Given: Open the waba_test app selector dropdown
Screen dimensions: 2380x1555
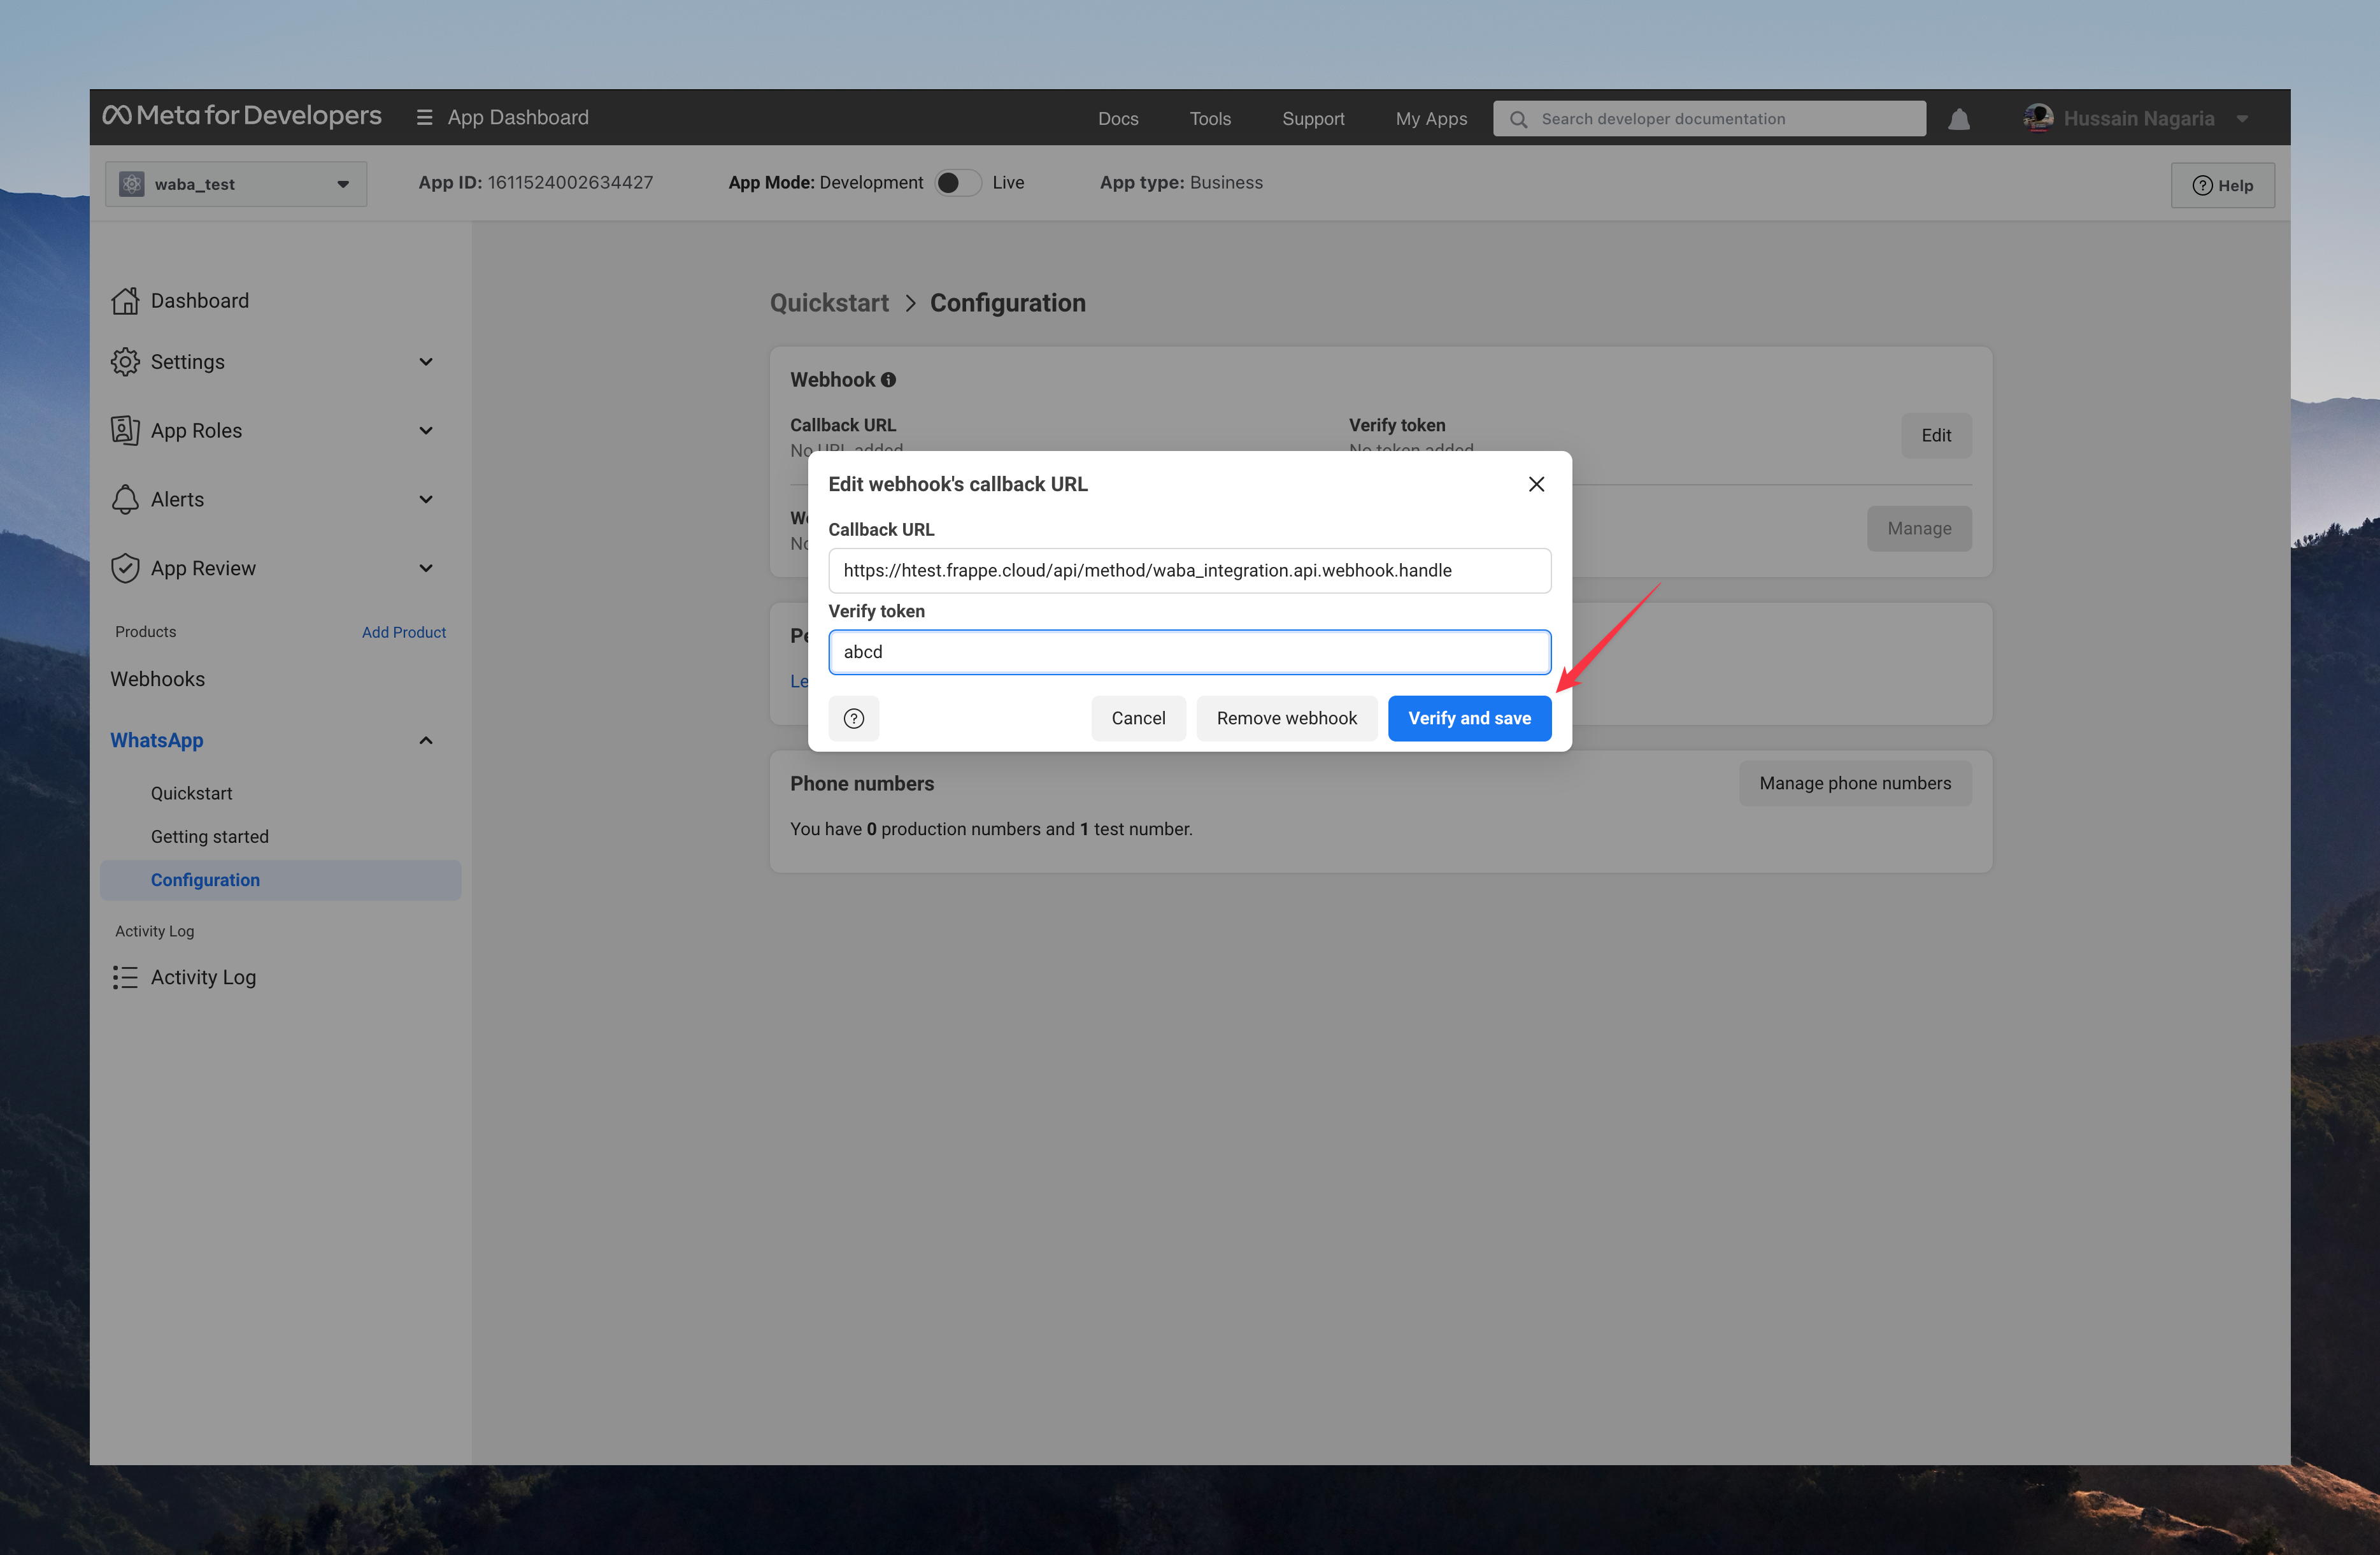Looking at the screenshot, I should coord(236,184).
